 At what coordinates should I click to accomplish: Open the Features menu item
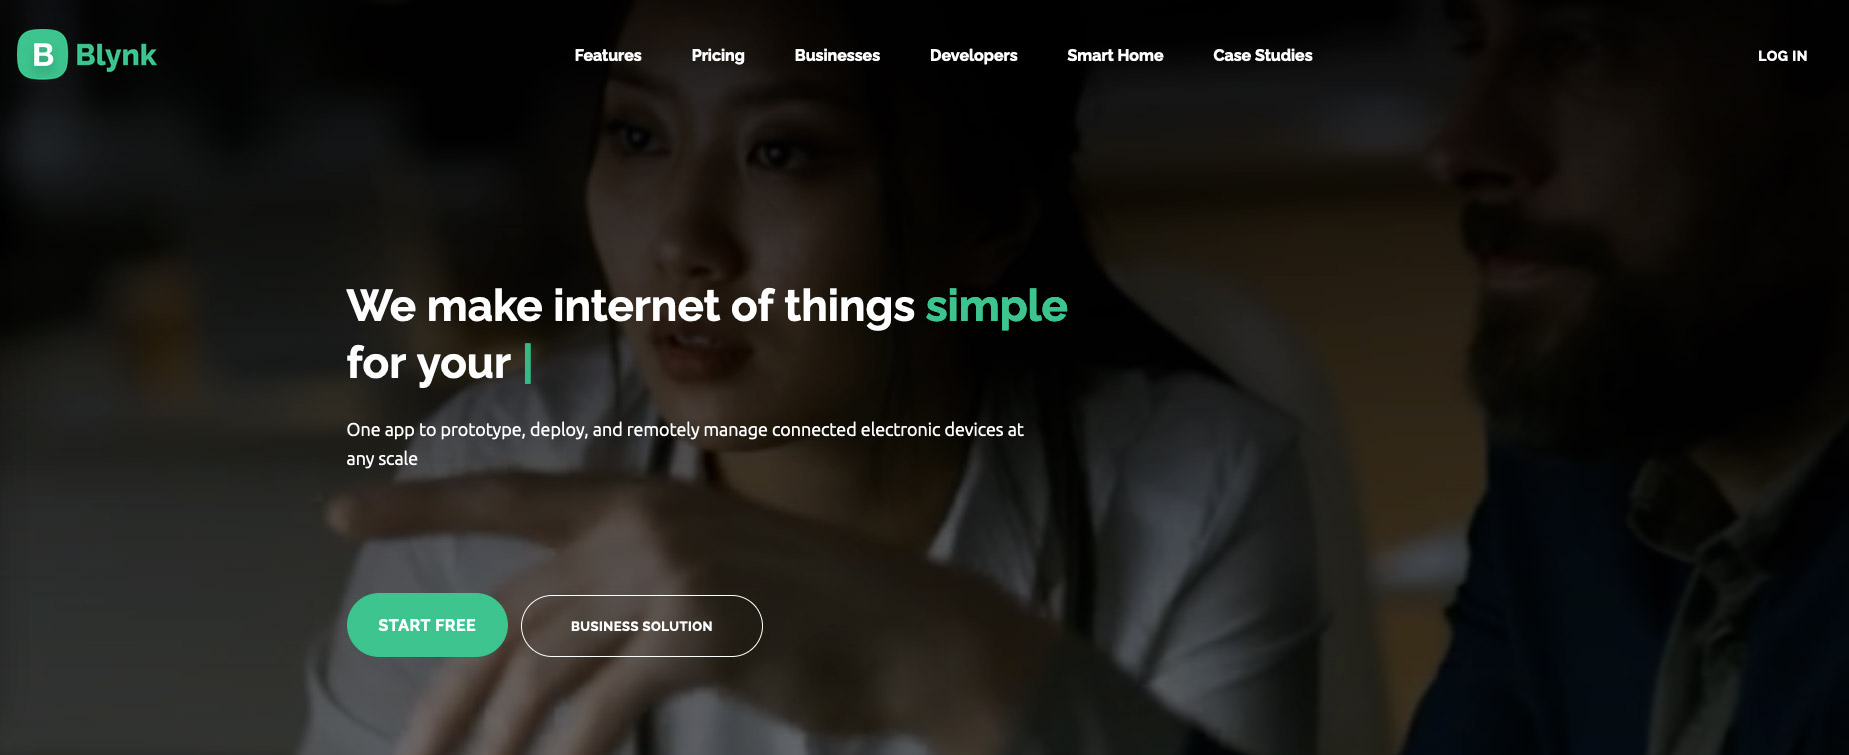point(608,55)
